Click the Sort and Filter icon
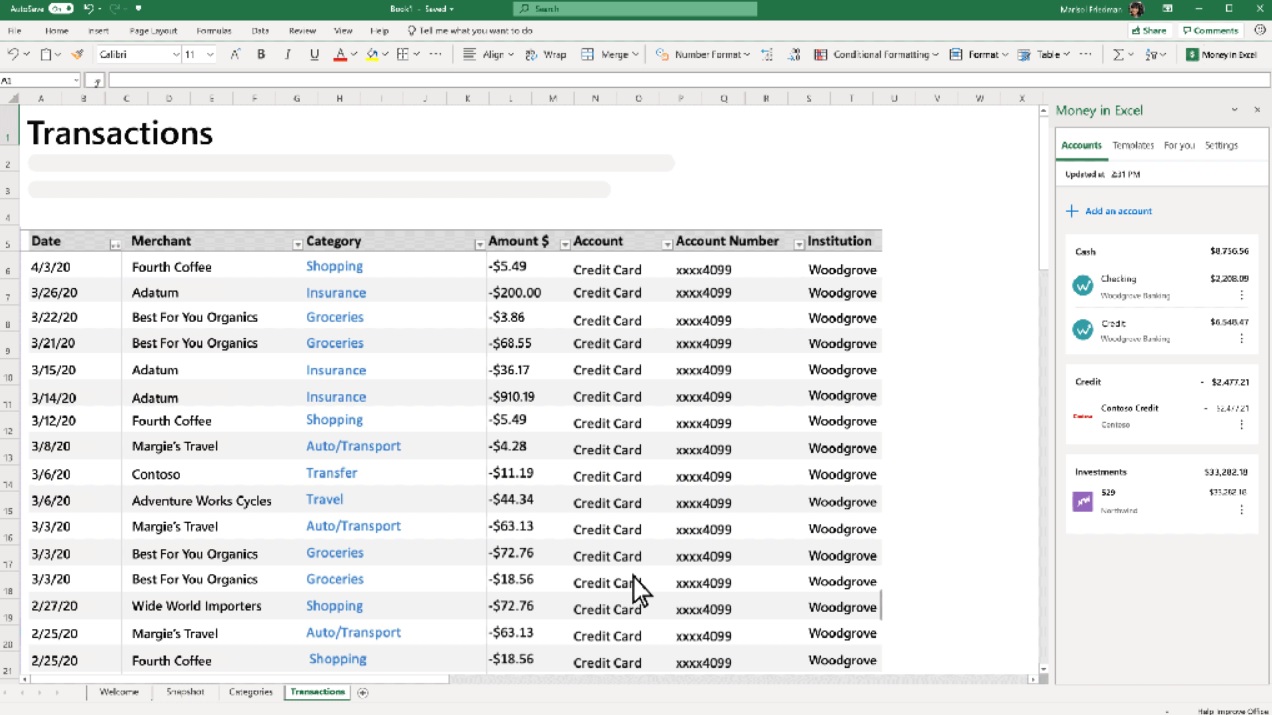 pyautogui.click(x=1152, y=54)
